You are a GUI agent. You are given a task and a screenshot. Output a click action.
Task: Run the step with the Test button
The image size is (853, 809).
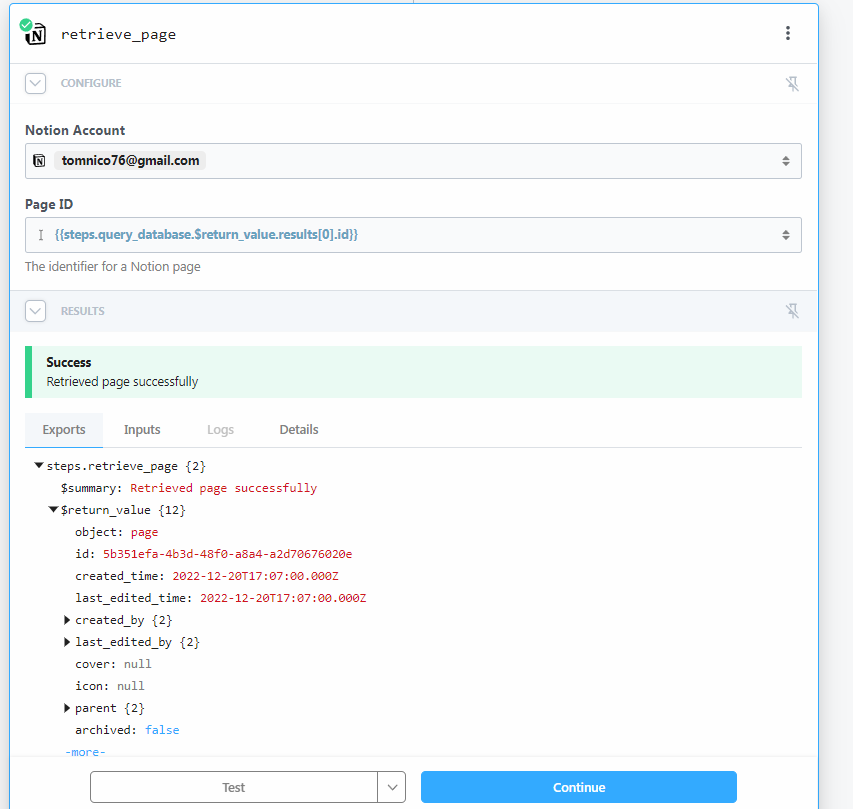233,787
